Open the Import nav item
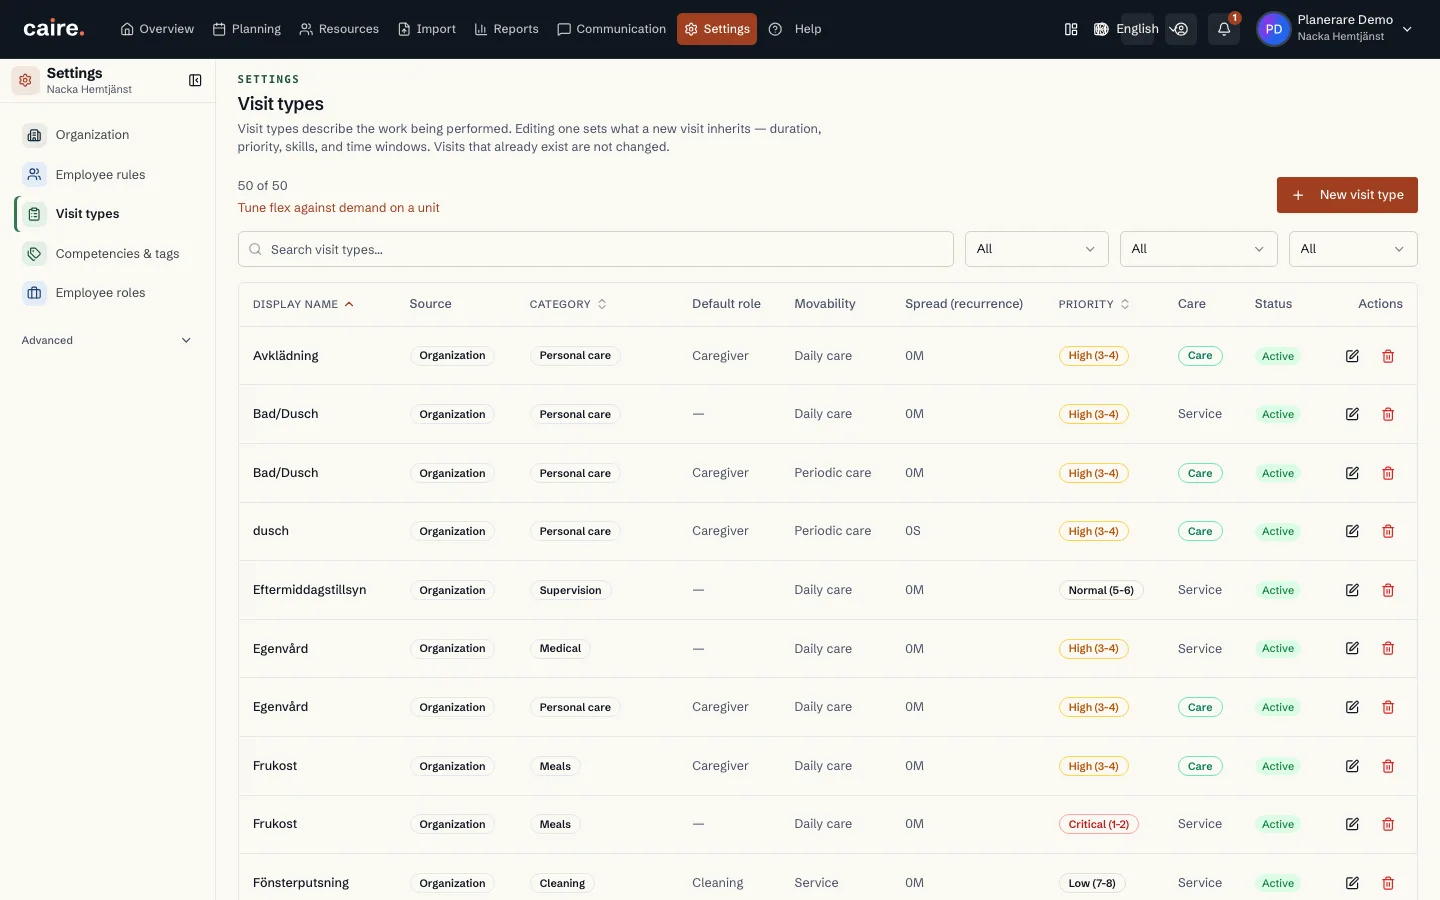The width and height of the screenshot is (1440, 900). tap(427, 29)
